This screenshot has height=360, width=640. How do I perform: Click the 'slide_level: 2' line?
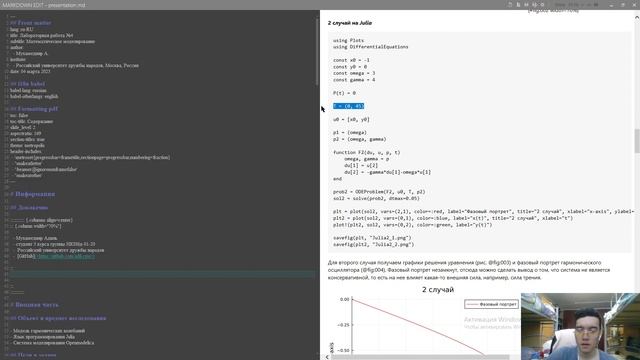(x=22, y=127)
